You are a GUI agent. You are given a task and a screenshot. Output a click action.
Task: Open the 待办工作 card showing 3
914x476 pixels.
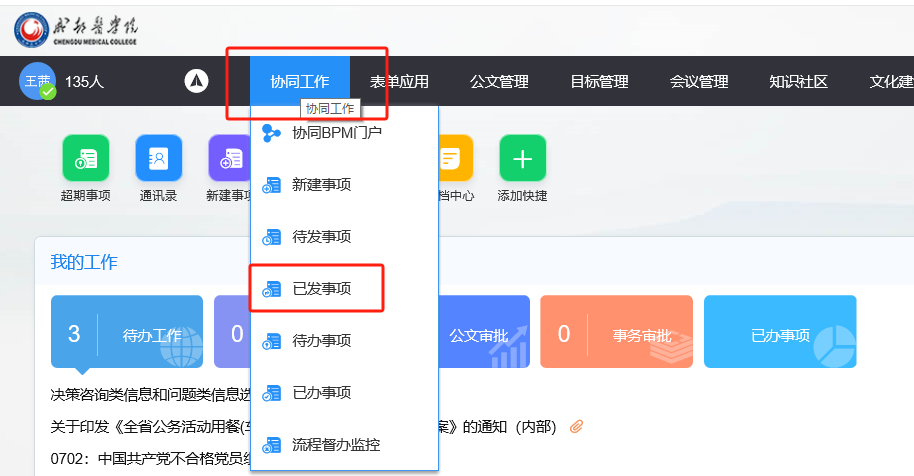[127, 334]
